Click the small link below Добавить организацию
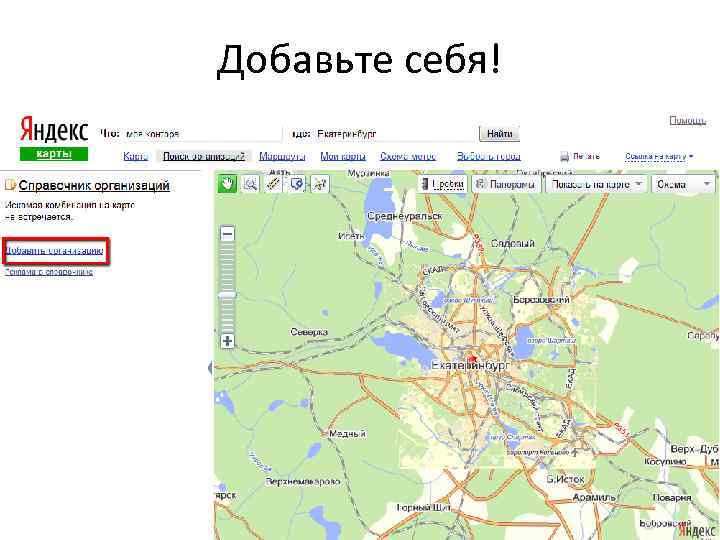 (49, 272)
